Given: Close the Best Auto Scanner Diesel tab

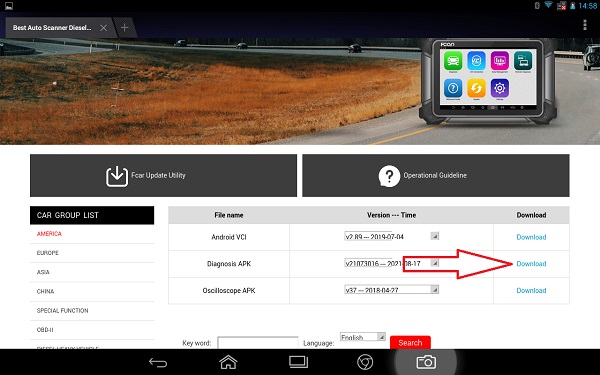Looking at the screenshot, I should [x=103, y=28].
